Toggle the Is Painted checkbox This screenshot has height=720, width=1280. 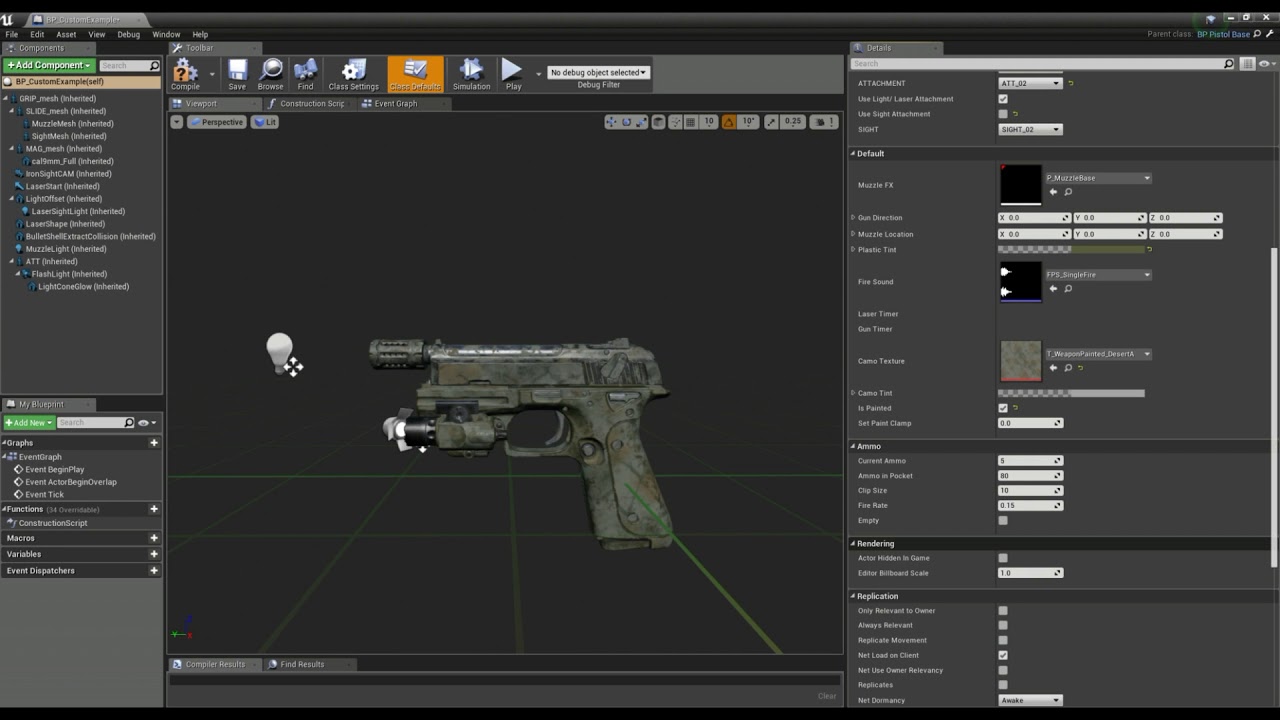pos(1003,408)
